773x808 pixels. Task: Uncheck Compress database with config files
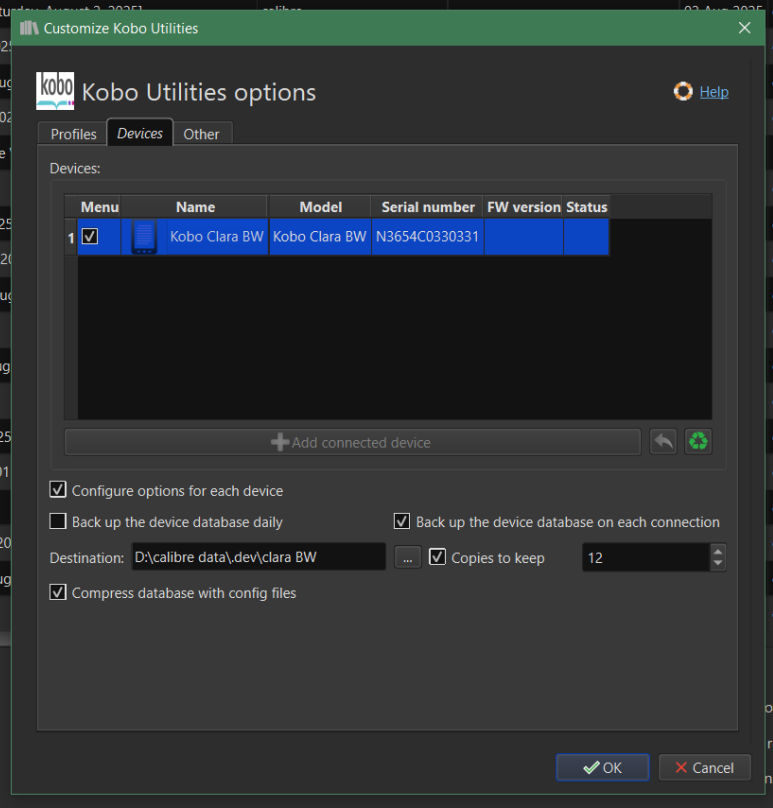[59, 593]
